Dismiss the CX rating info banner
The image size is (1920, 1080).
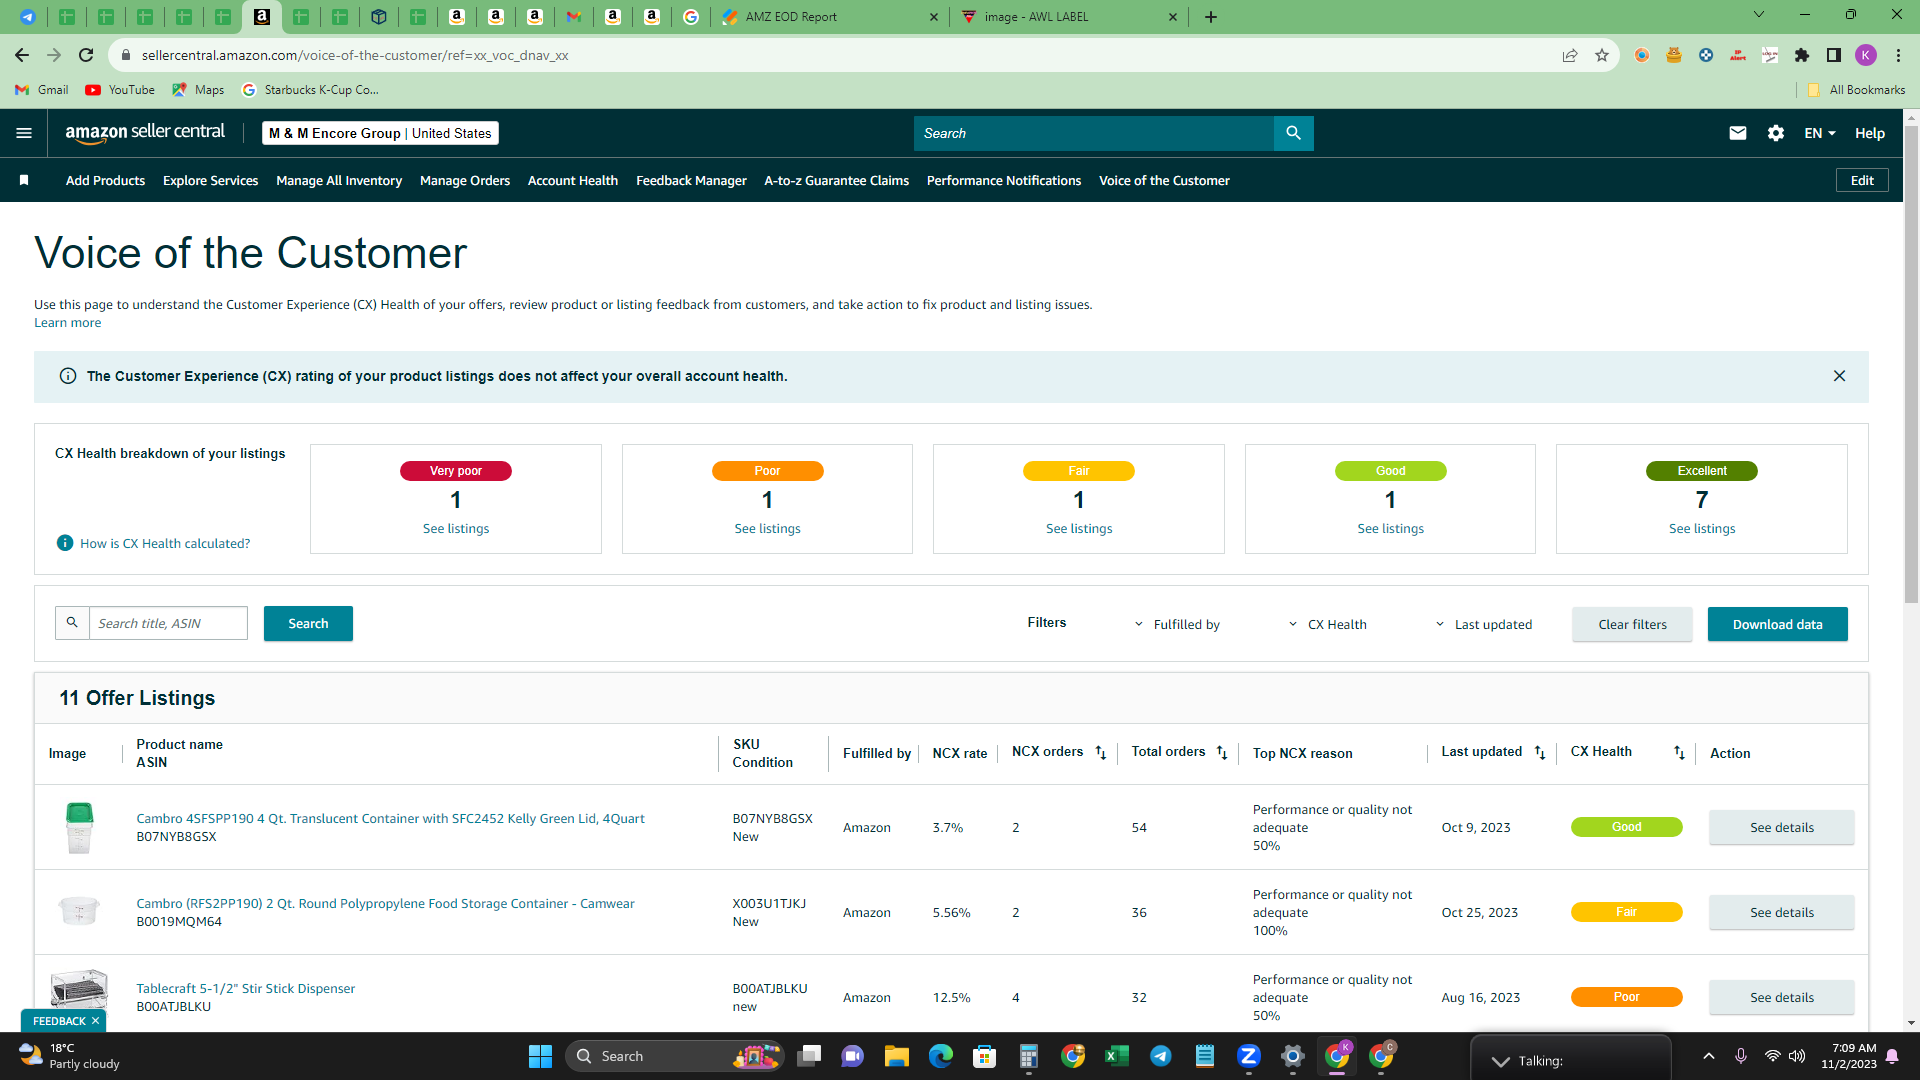coord(1839,376)
